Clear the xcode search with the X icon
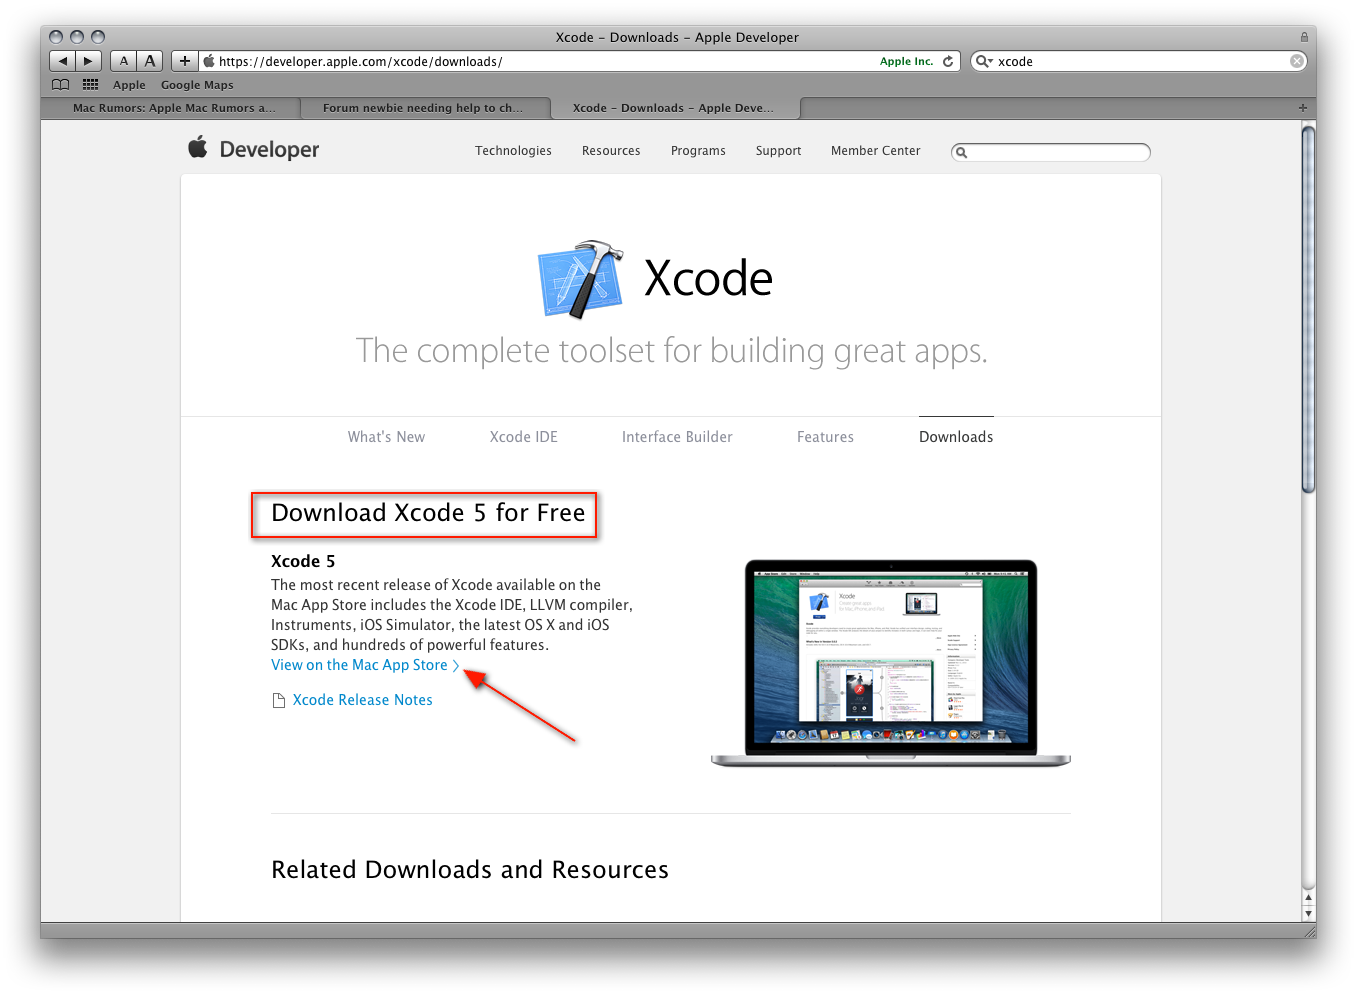Image resolution: width=1357 pixels, height=994 pixels. click(x=1297, y=61)
